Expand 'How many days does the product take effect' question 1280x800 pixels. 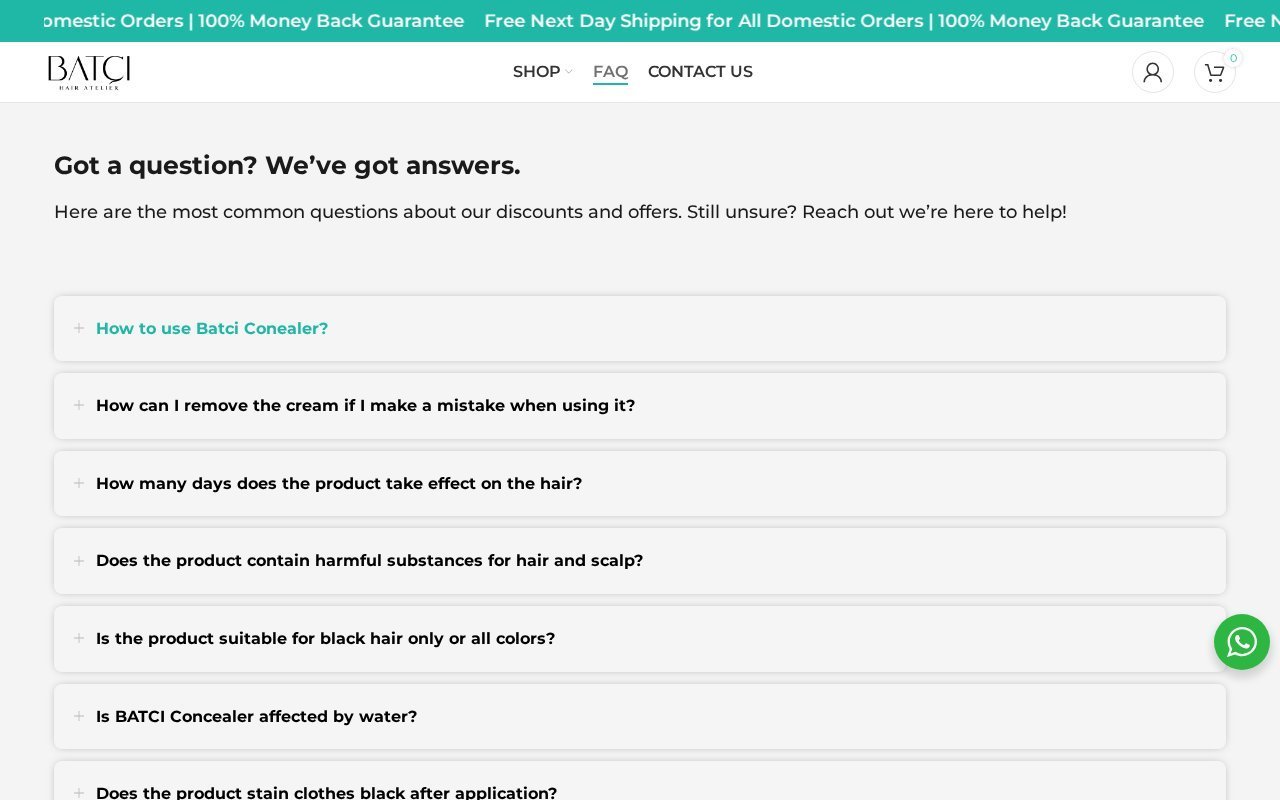pyautogui.click(x=640, y=484)
